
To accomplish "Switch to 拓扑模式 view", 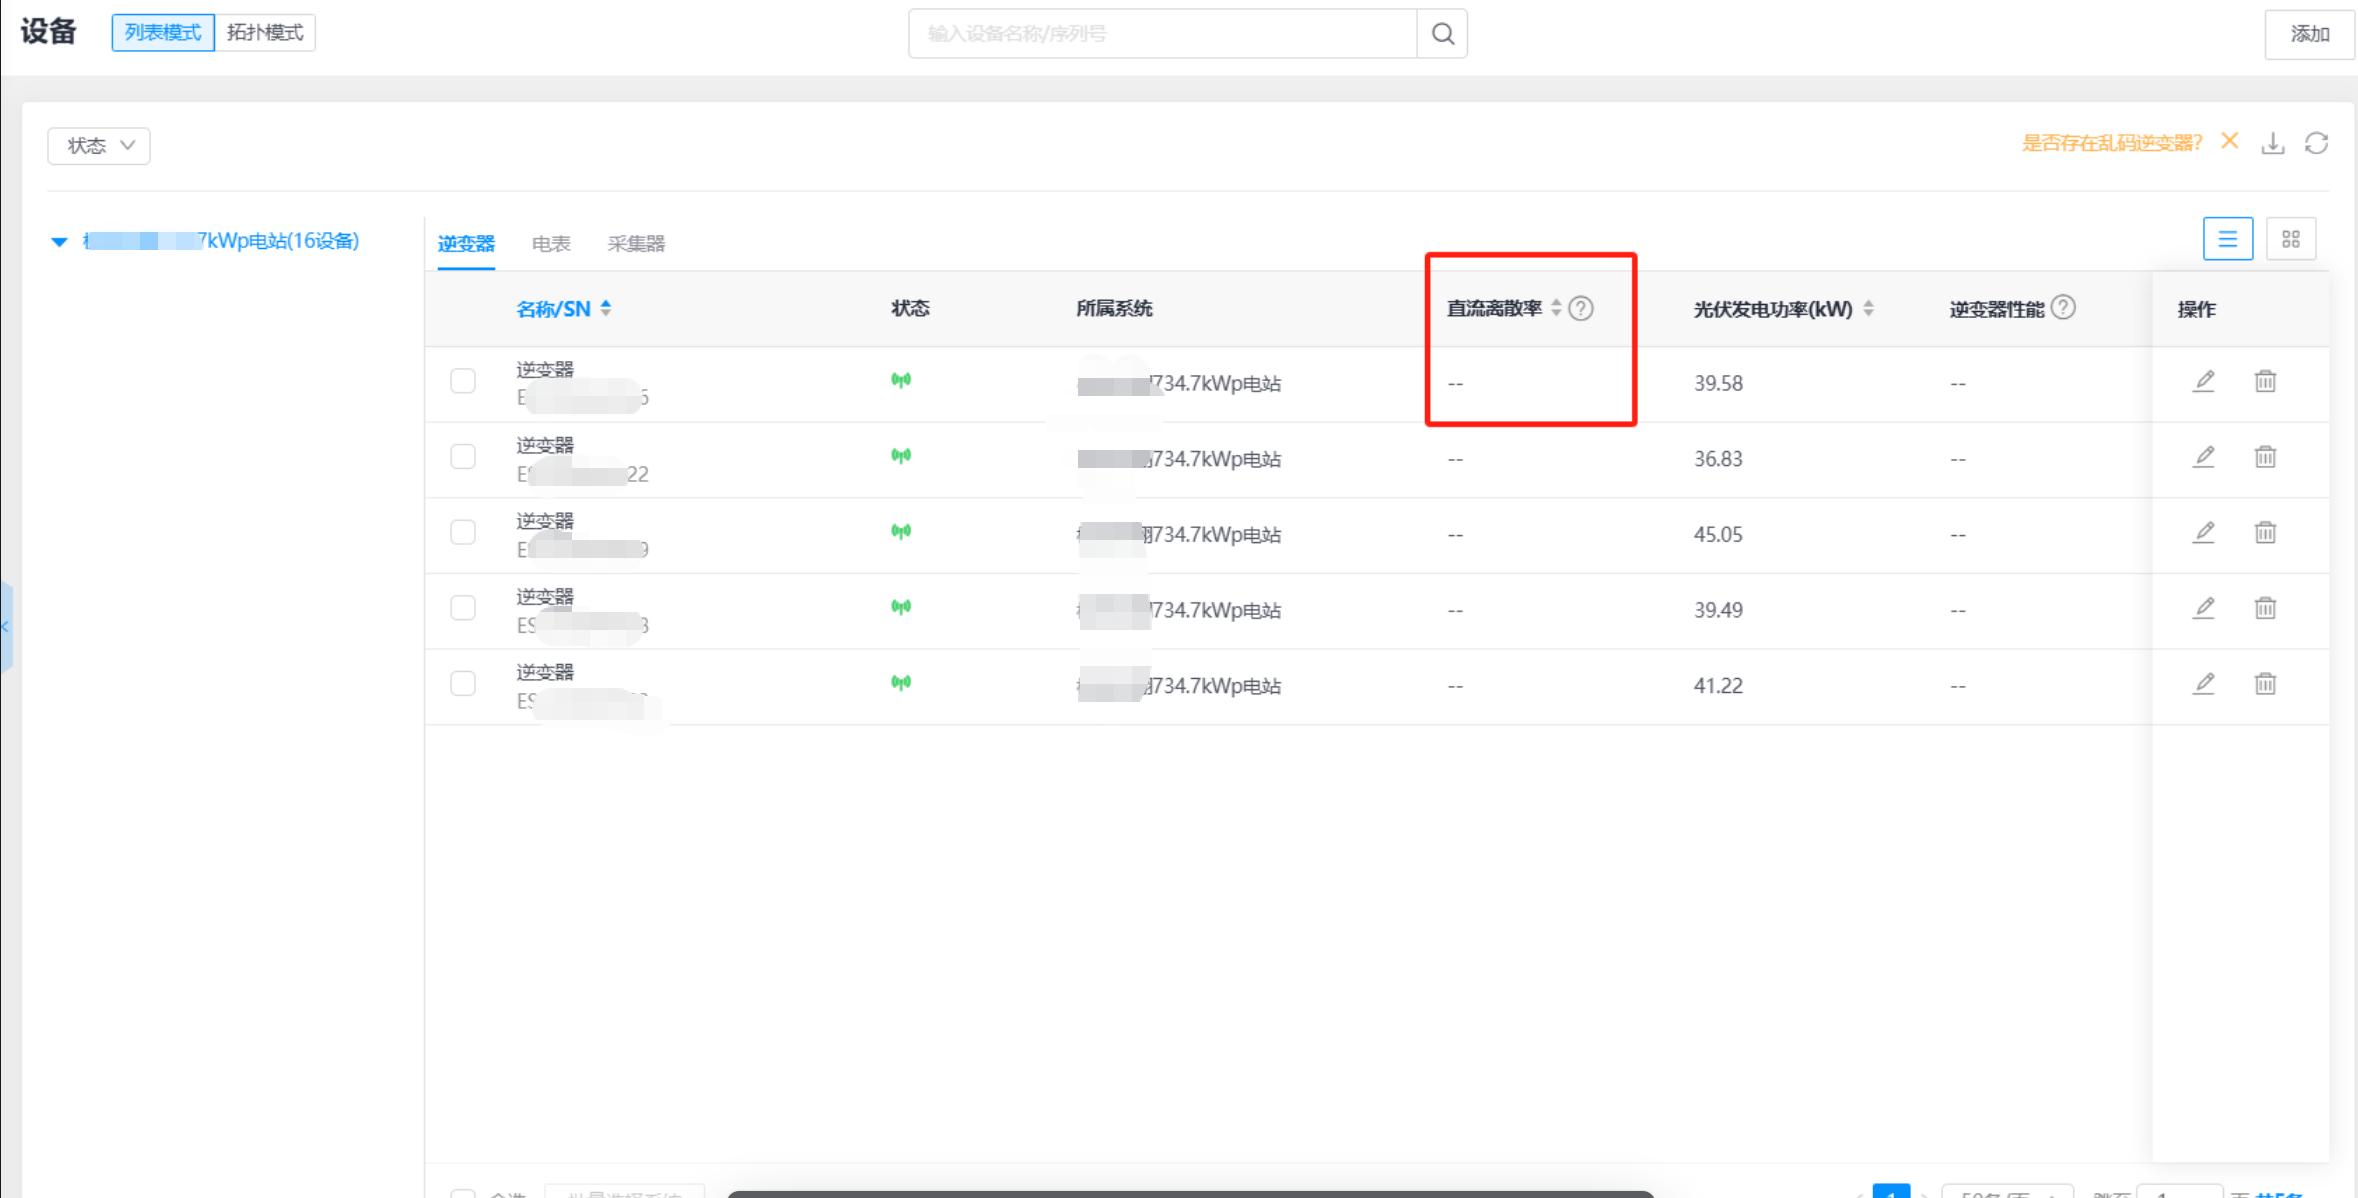I will pos(265,32).
